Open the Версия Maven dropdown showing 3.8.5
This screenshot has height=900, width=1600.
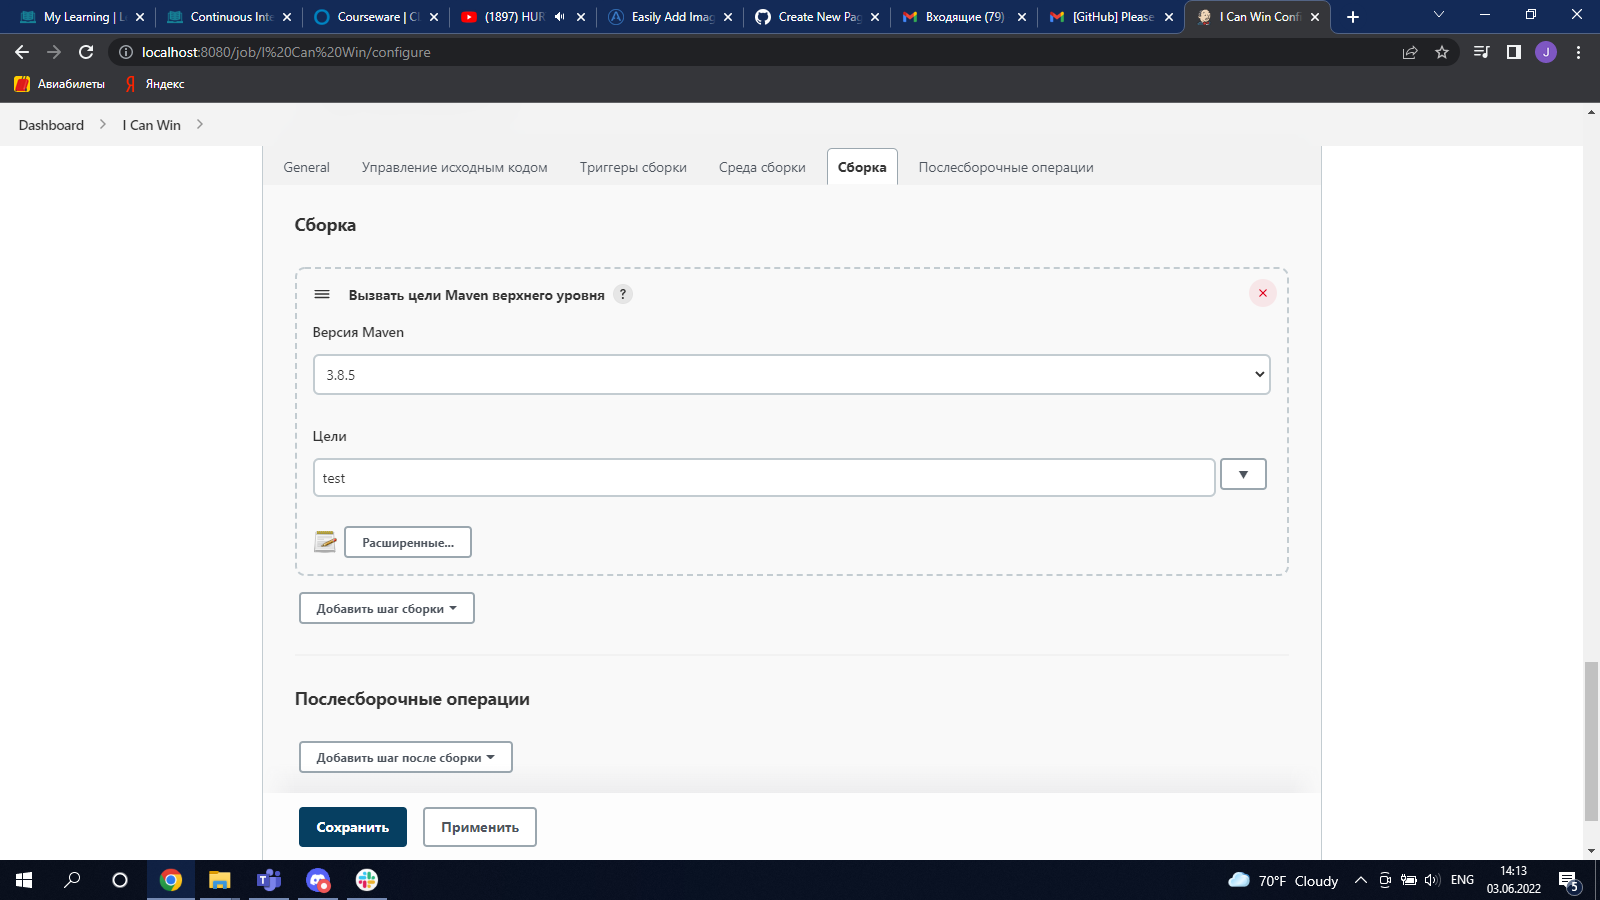[x=791, y=375]
